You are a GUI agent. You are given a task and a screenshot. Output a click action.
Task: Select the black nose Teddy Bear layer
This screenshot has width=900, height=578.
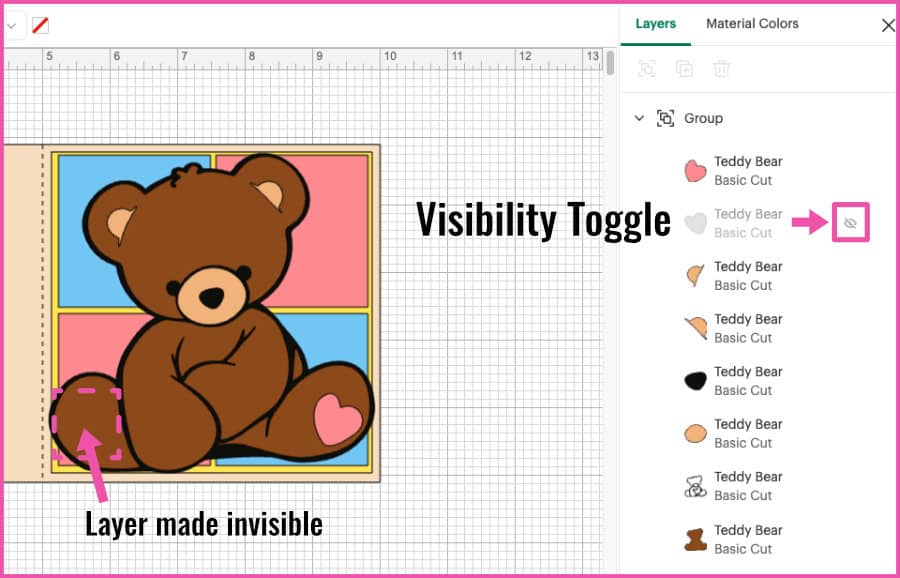tap(758, 381)
